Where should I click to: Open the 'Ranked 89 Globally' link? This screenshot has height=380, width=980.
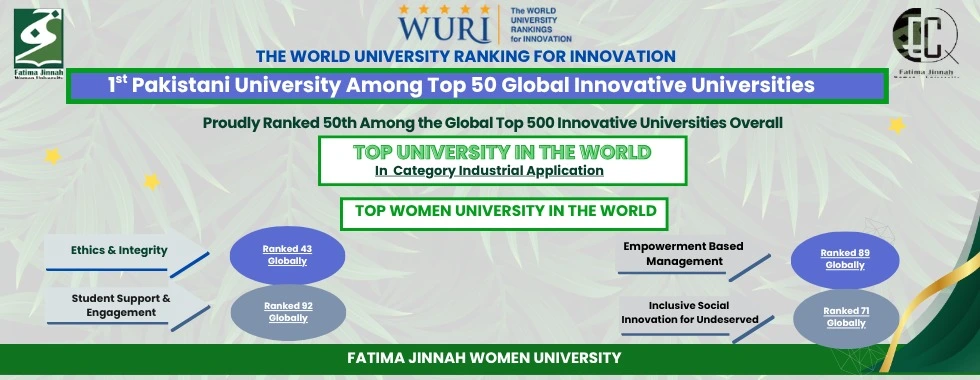(845, 259)
